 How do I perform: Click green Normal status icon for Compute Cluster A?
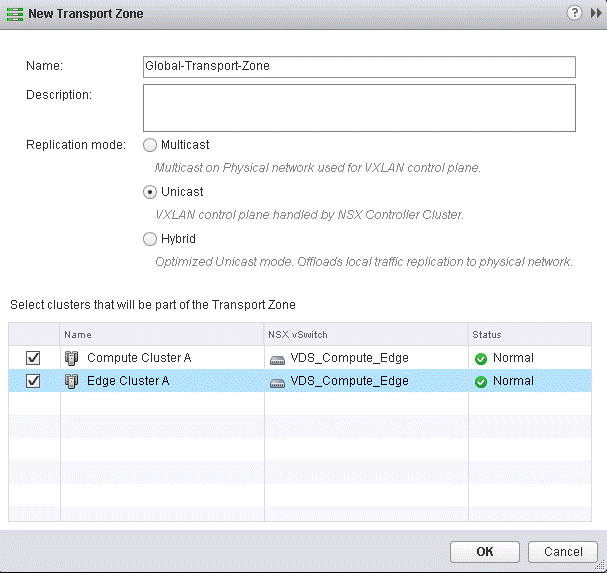tap(481, 358)
